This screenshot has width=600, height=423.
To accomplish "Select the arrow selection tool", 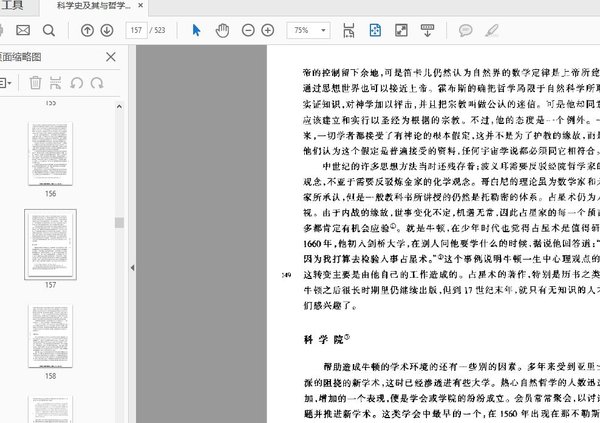I will tap(196, 31).
